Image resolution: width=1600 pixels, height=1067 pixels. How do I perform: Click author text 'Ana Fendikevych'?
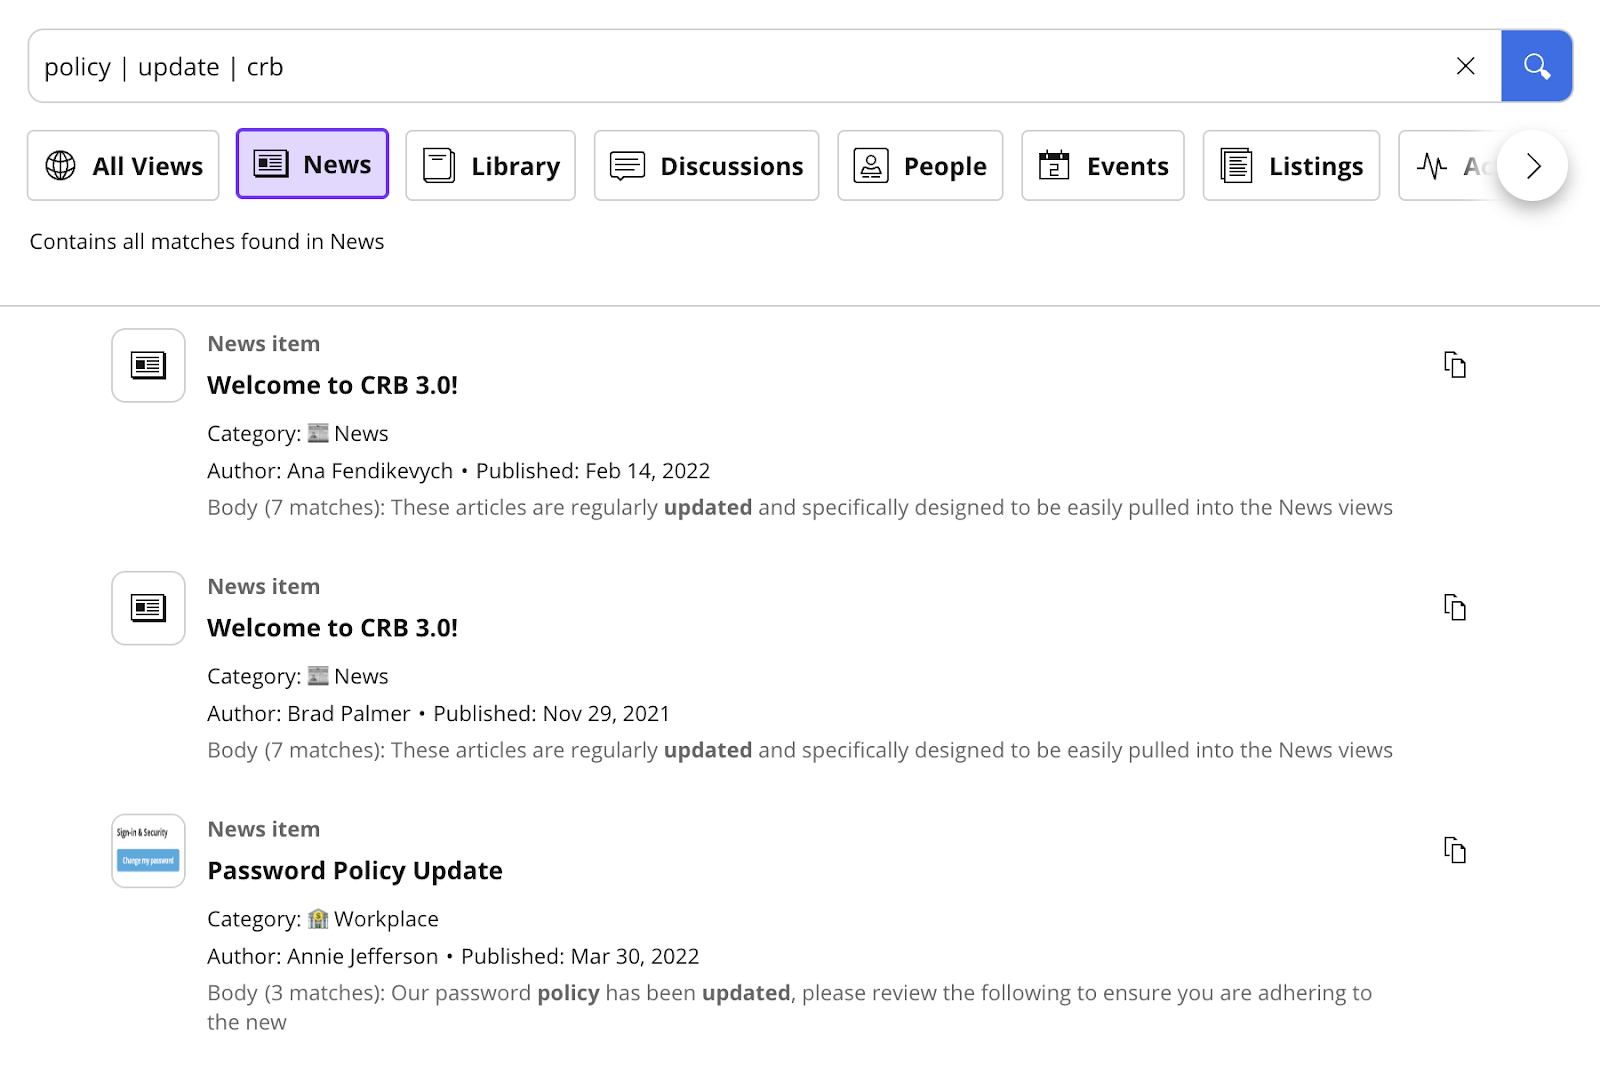tap(370, 471)
